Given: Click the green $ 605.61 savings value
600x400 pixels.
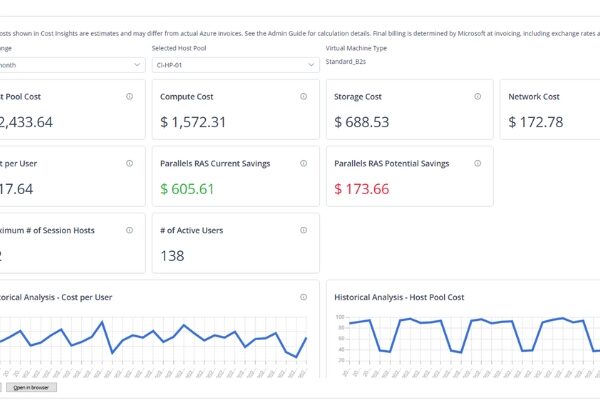Looking at the screenshot, I should click(187, 189).
